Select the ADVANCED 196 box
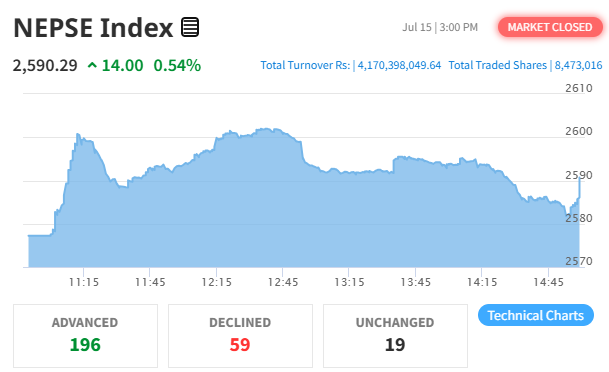Screen dimensions: 609x372 click(x=85, y=336)
